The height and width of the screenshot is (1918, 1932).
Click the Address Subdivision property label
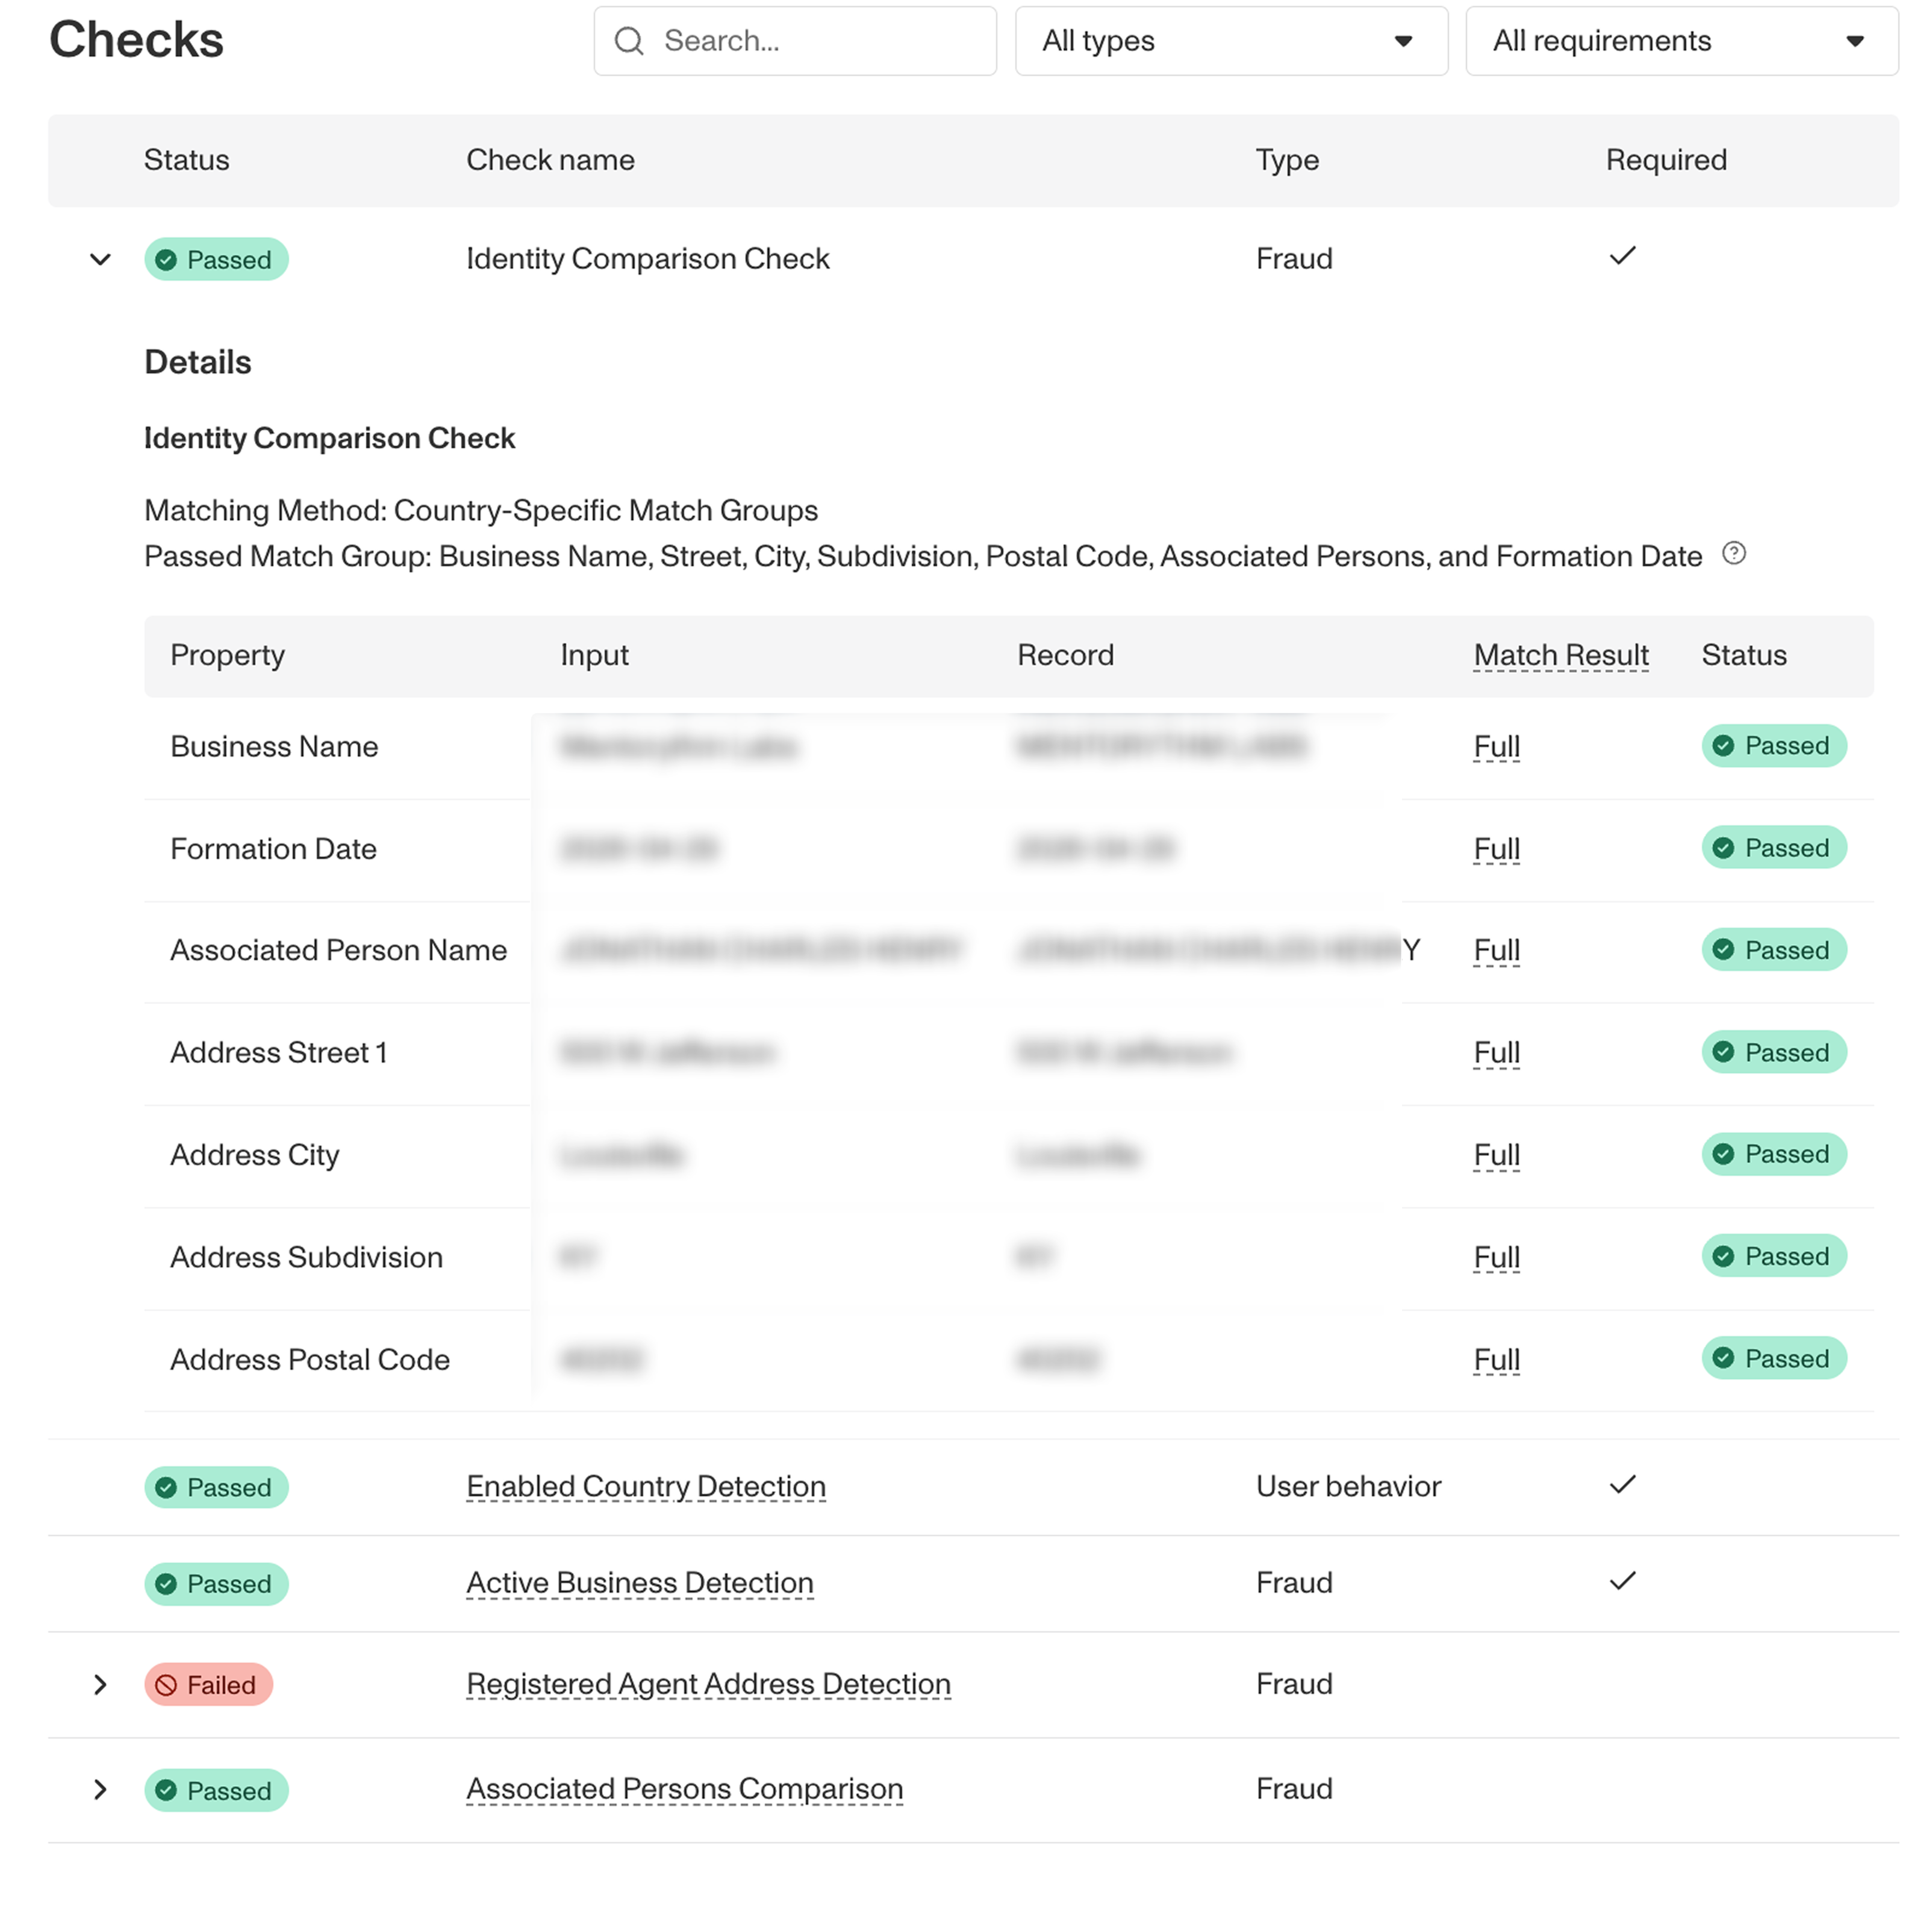306,1257
